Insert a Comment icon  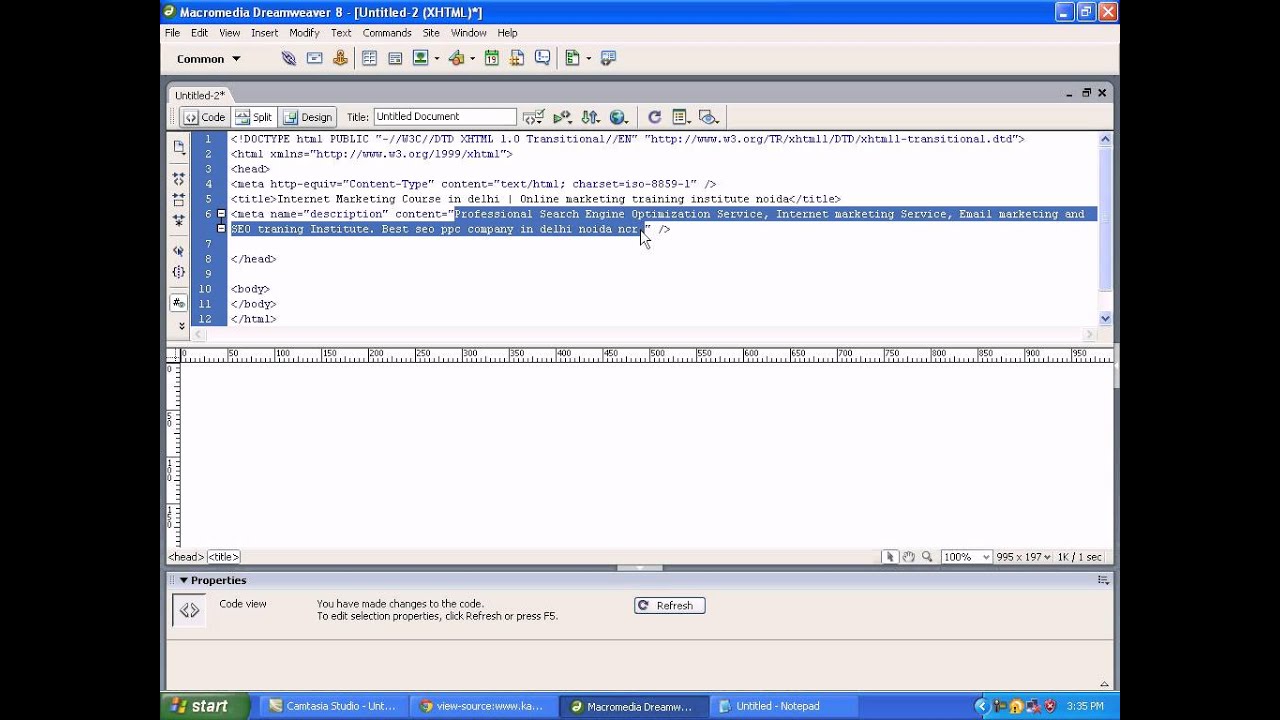[543, 58]
